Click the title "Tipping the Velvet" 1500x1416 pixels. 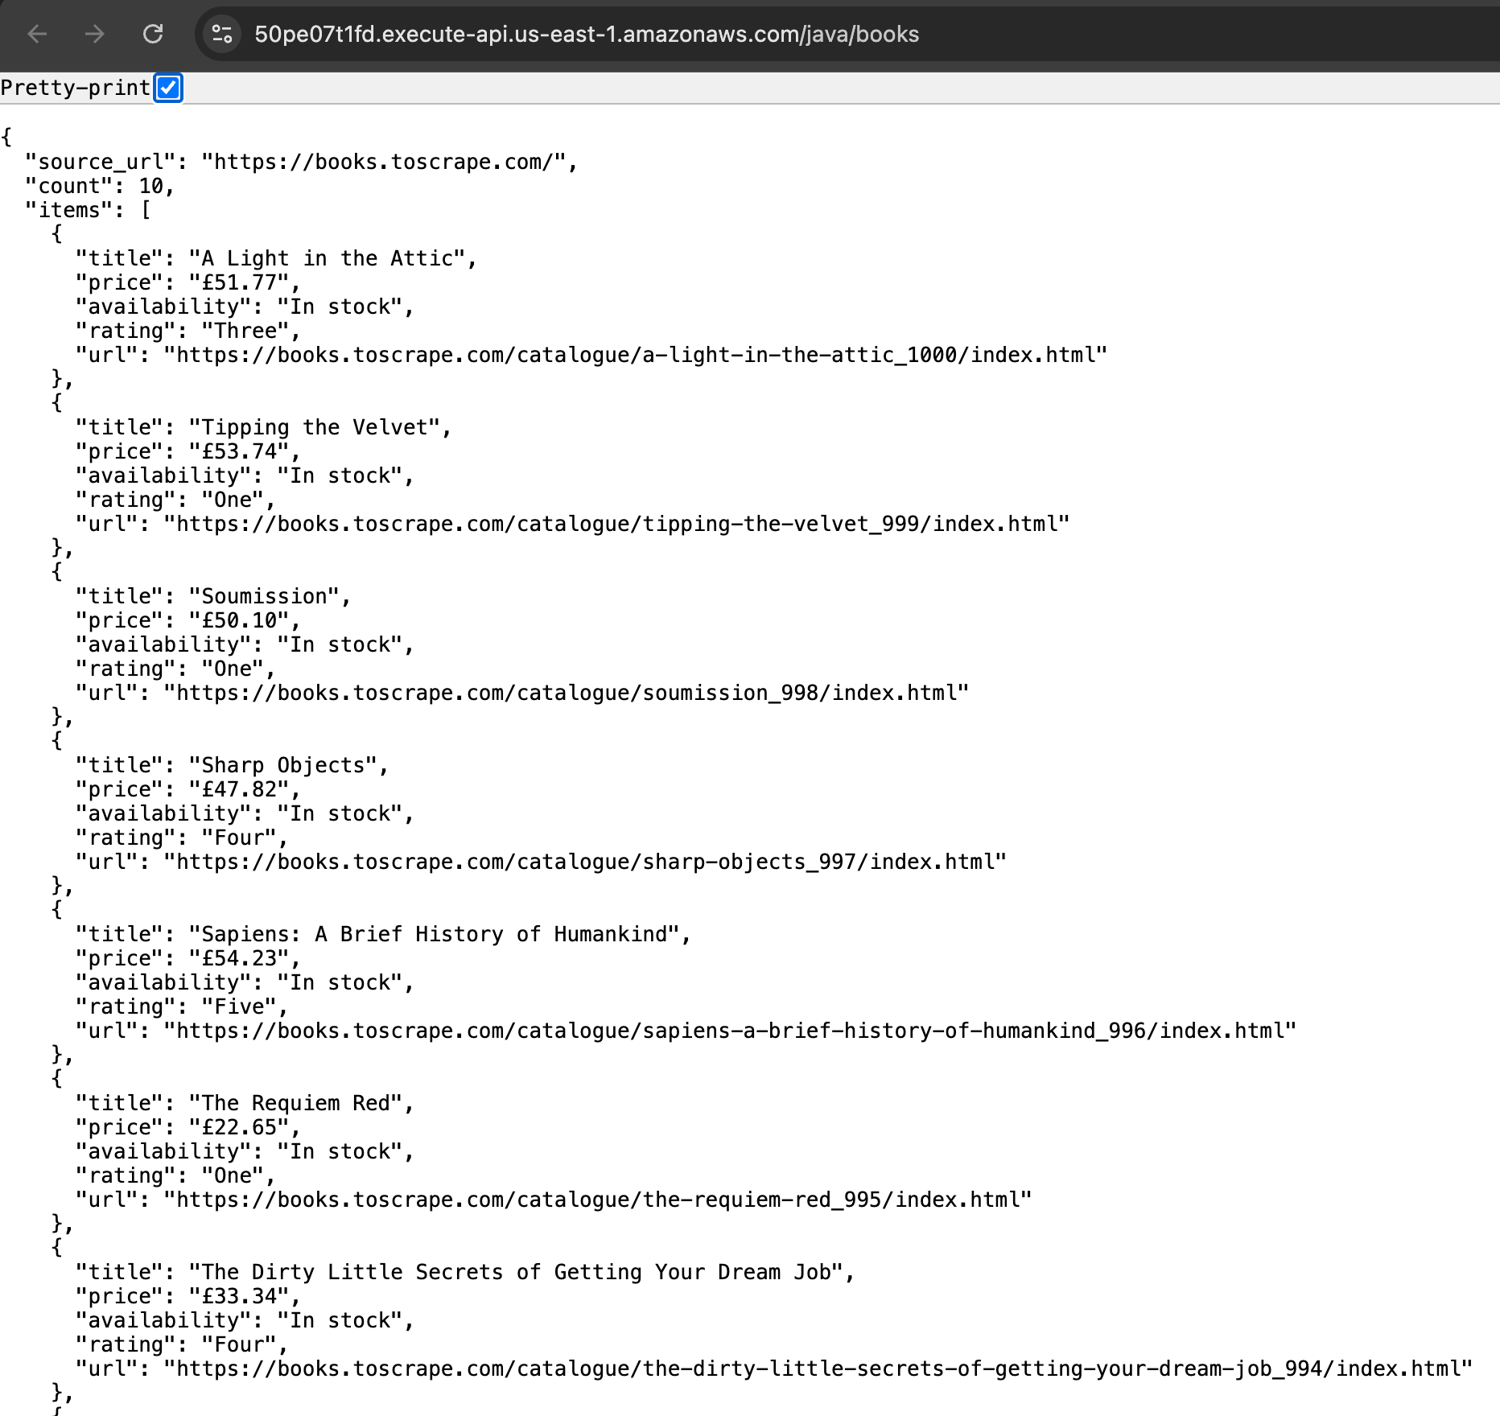315,428
